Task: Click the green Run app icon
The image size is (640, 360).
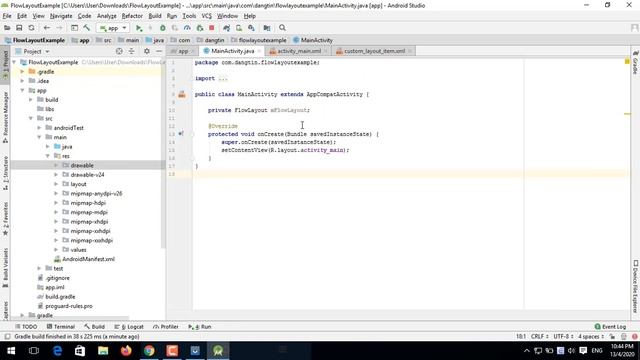Action: pos(139,28)
